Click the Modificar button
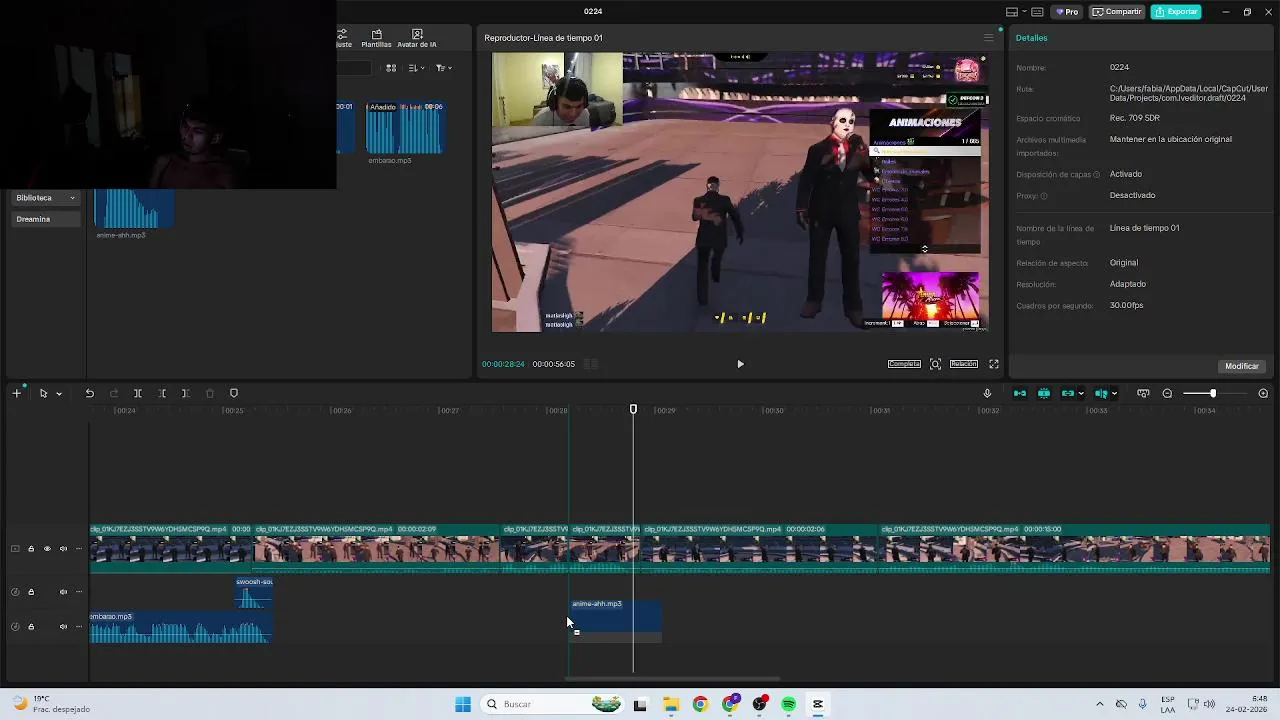The image size is (1280, 720). (1242, 366)
